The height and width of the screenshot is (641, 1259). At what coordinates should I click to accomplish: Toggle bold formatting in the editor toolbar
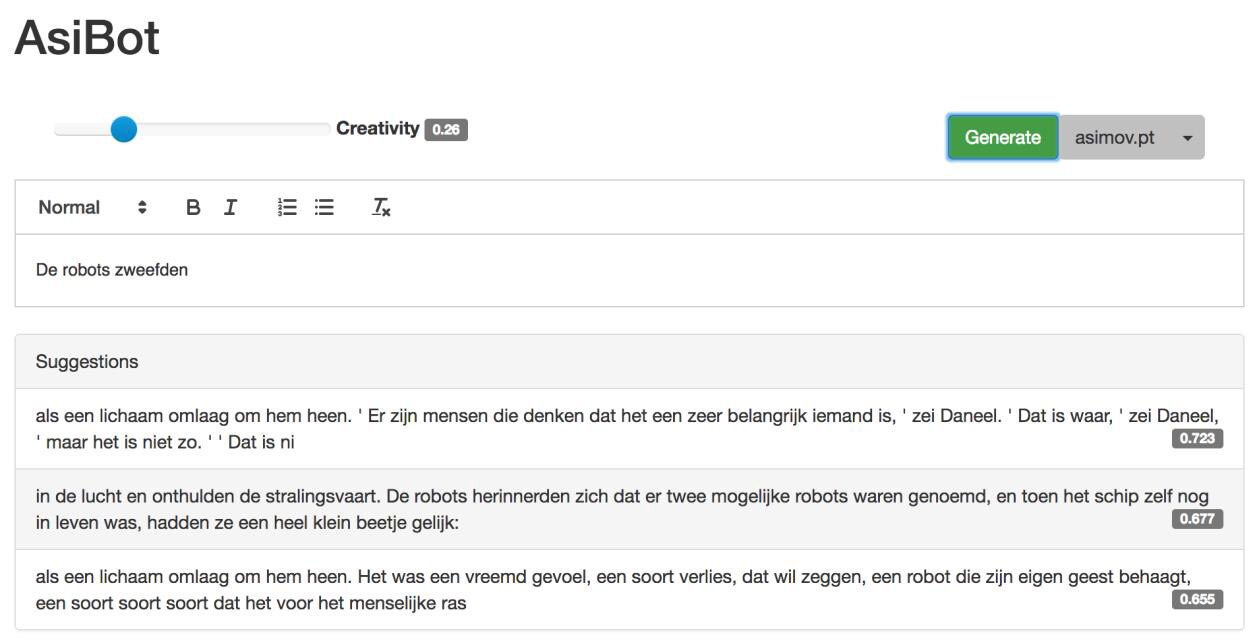193,207
